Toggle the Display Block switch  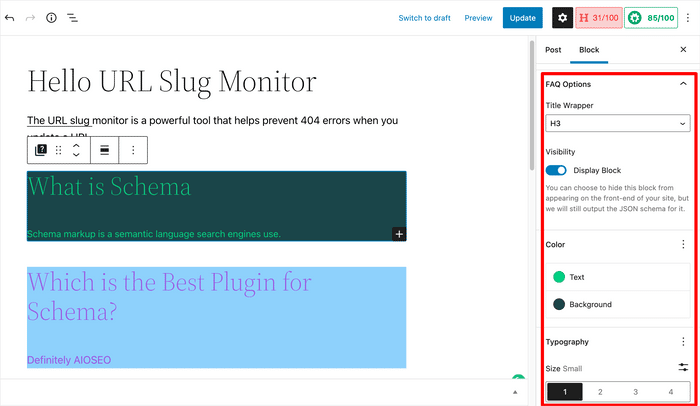(x=556, y=170)
